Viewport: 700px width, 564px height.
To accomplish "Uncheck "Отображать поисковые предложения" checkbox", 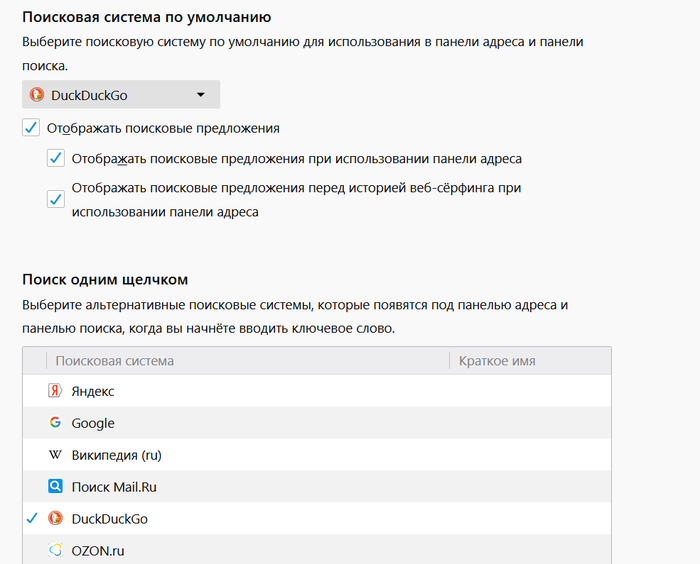I will point(31,128).
